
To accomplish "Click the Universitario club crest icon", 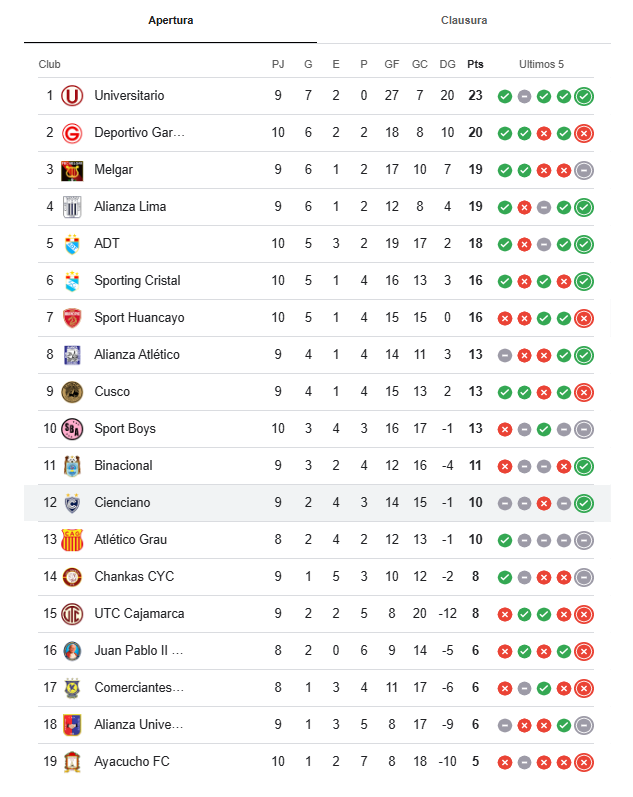I will tap(72, 96).
